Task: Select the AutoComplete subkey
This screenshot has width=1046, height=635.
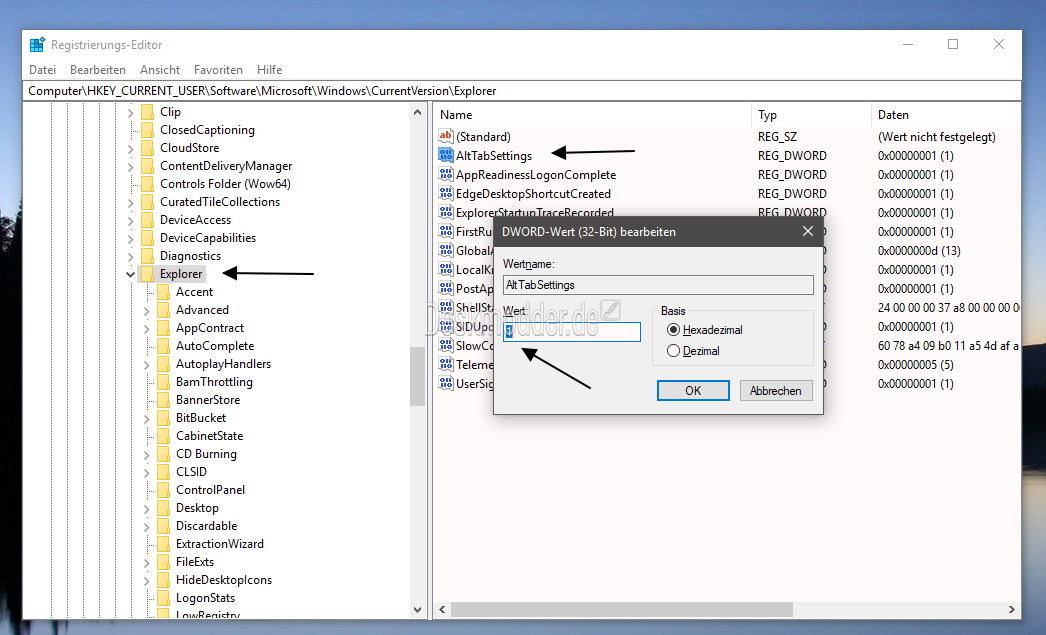Action: click(x=215, y=346)
